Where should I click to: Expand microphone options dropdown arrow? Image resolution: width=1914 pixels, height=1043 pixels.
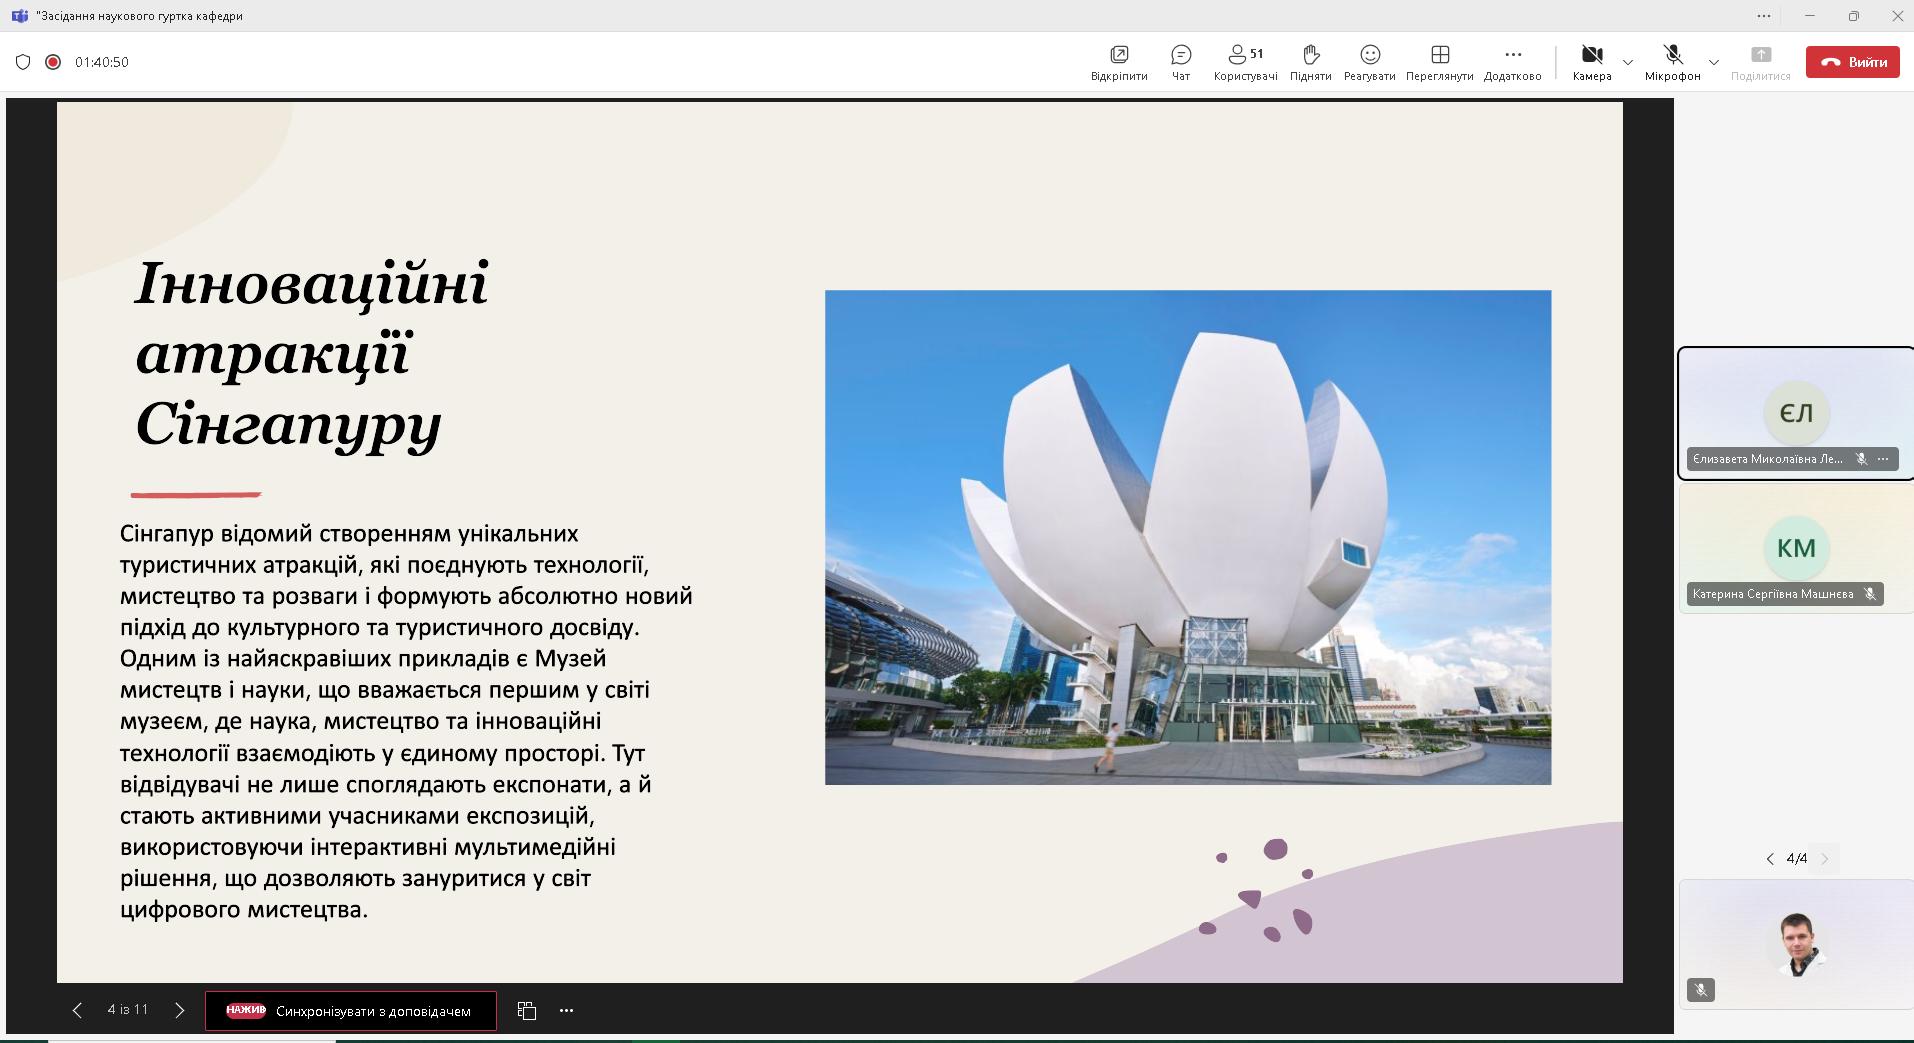pyautogui.click(x=1713, y=62)
